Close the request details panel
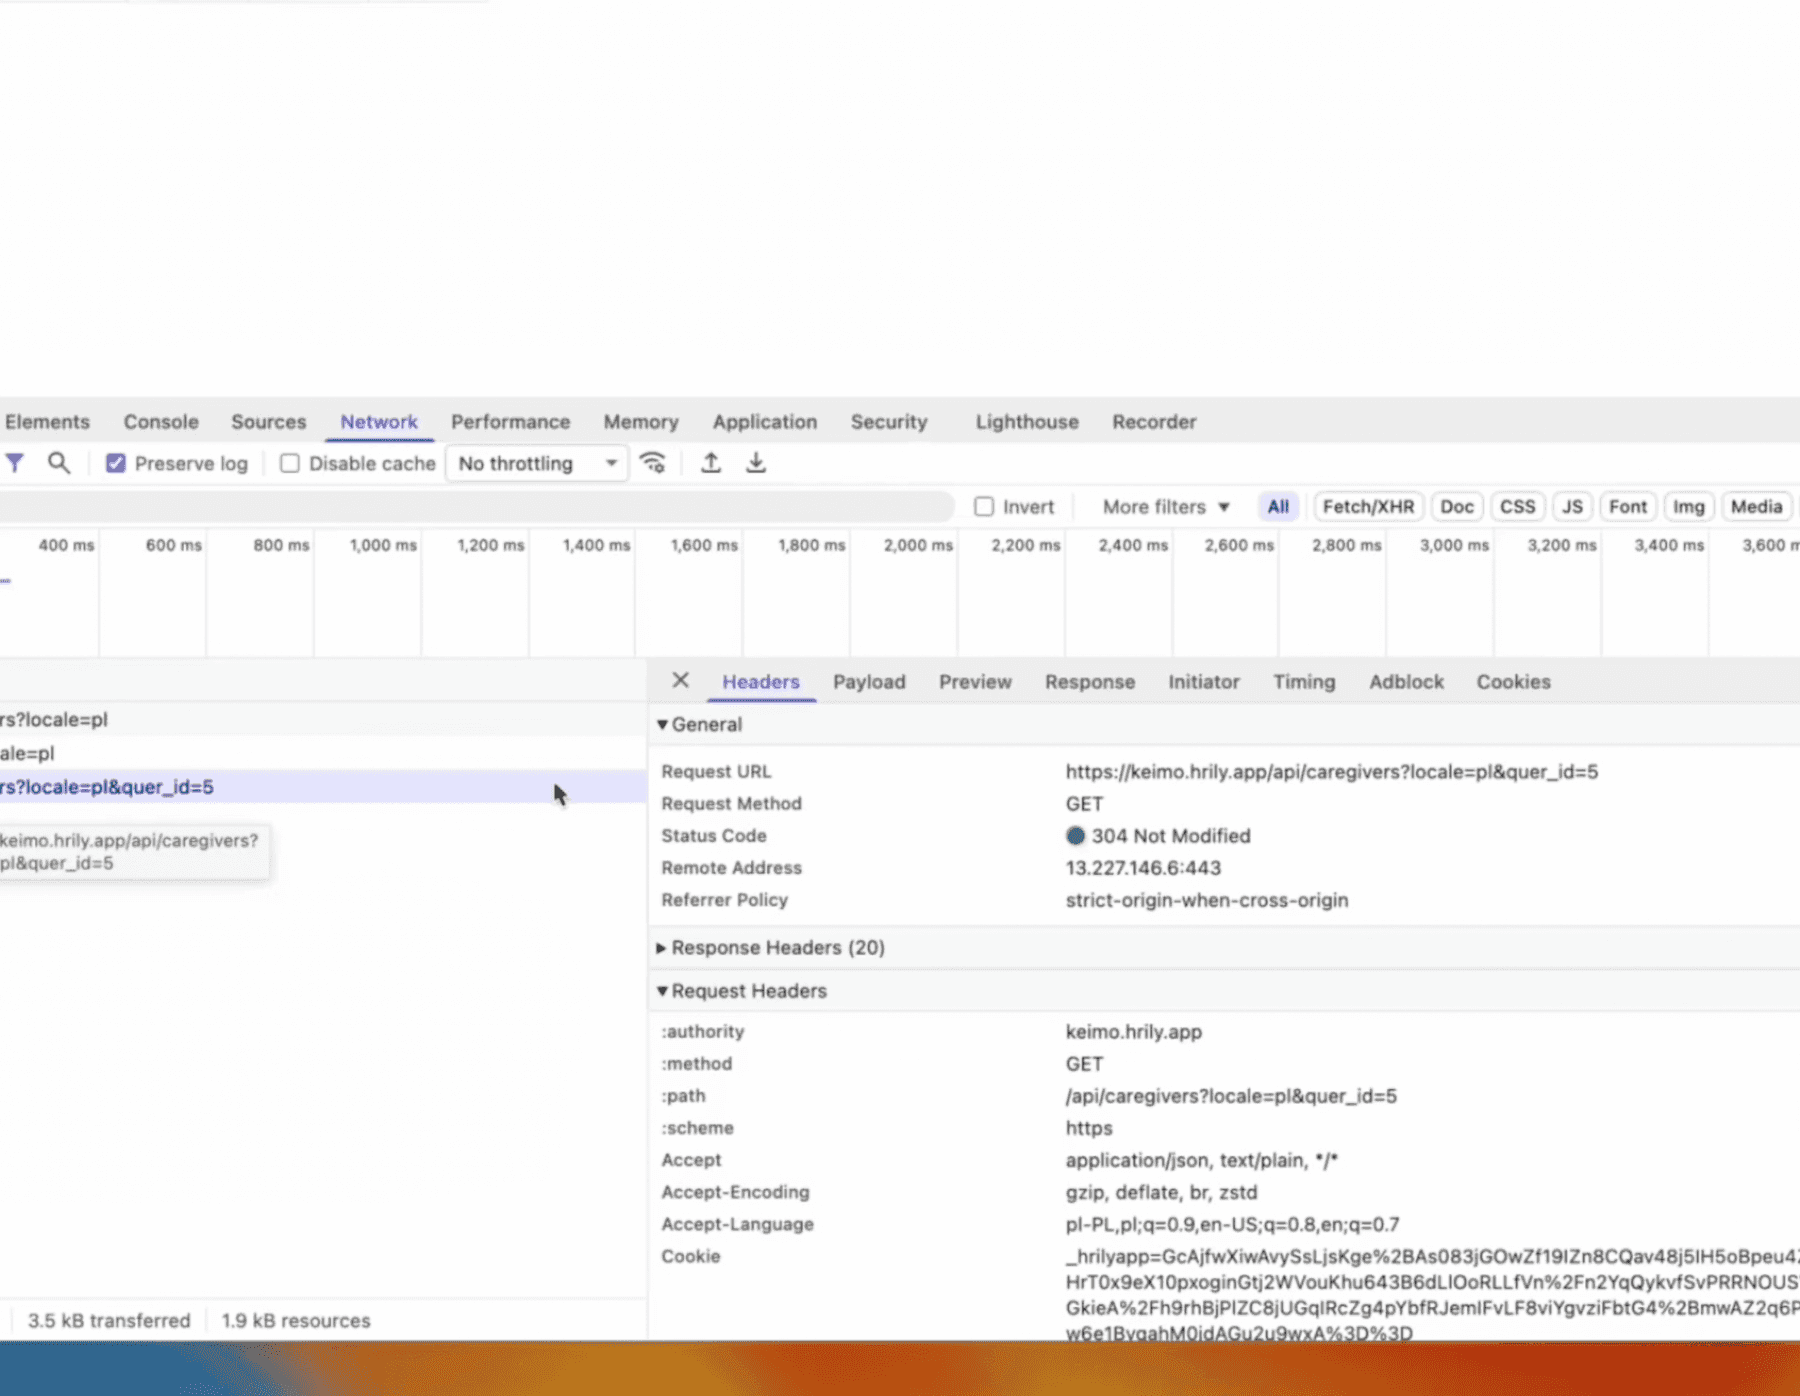Image resolution: width=1800 pixels, height=1396 pixels. (x=680, y=681)
